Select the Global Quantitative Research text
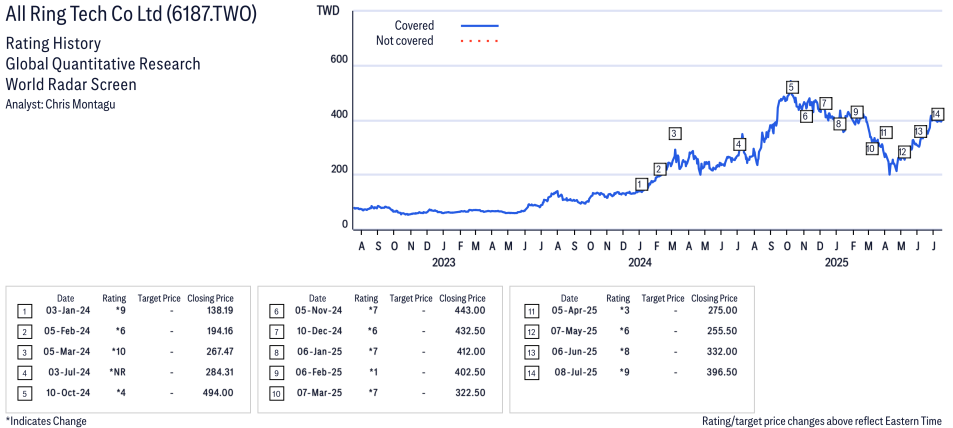Viewport: 953px width, 428px height. tap(102, 64)
